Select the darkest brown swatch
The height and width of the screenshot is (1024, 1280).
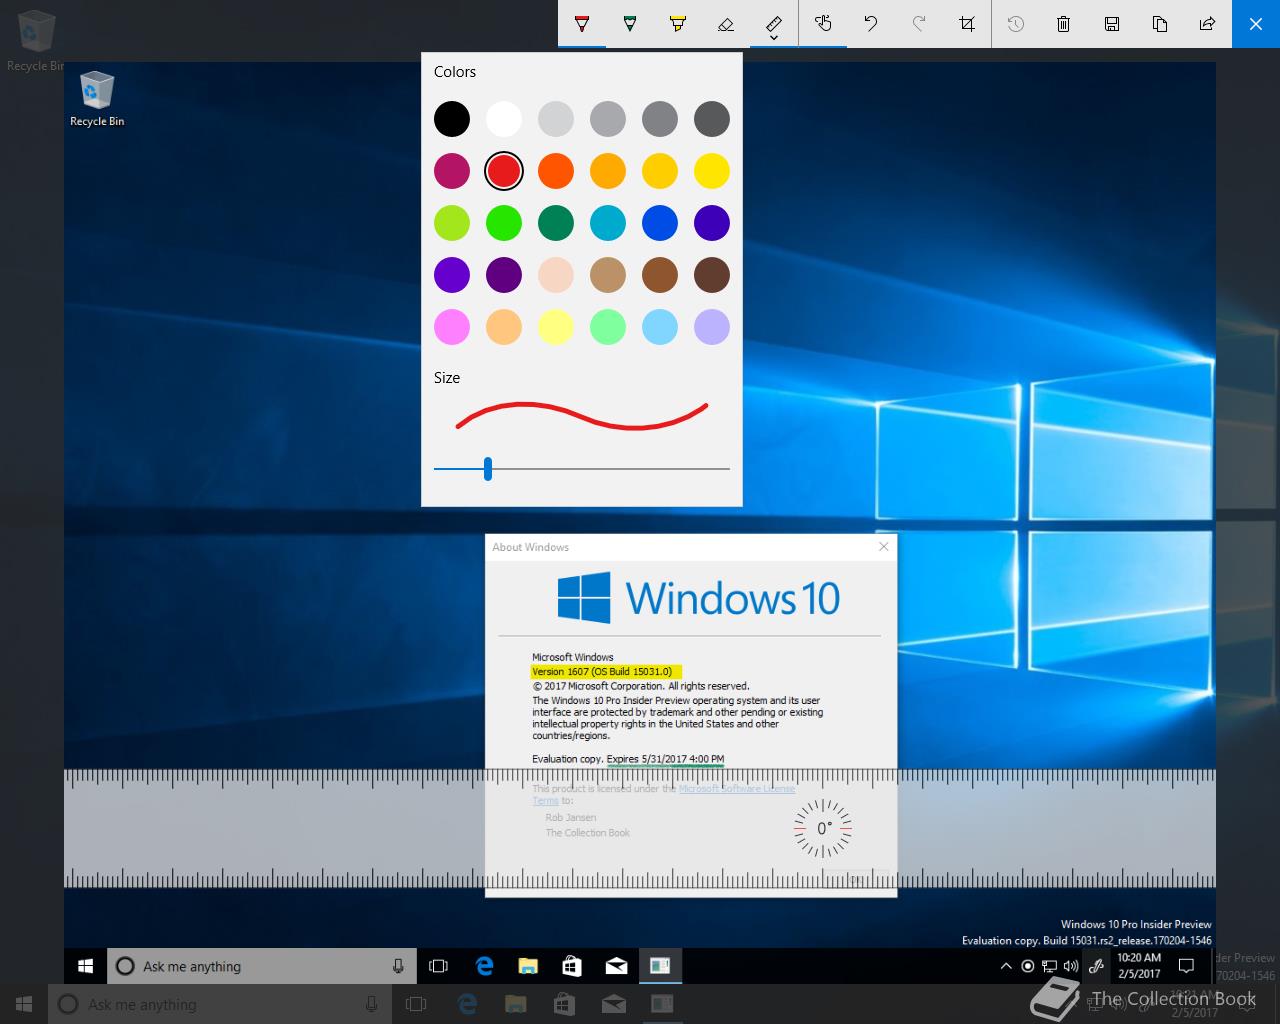click(712, 275)
